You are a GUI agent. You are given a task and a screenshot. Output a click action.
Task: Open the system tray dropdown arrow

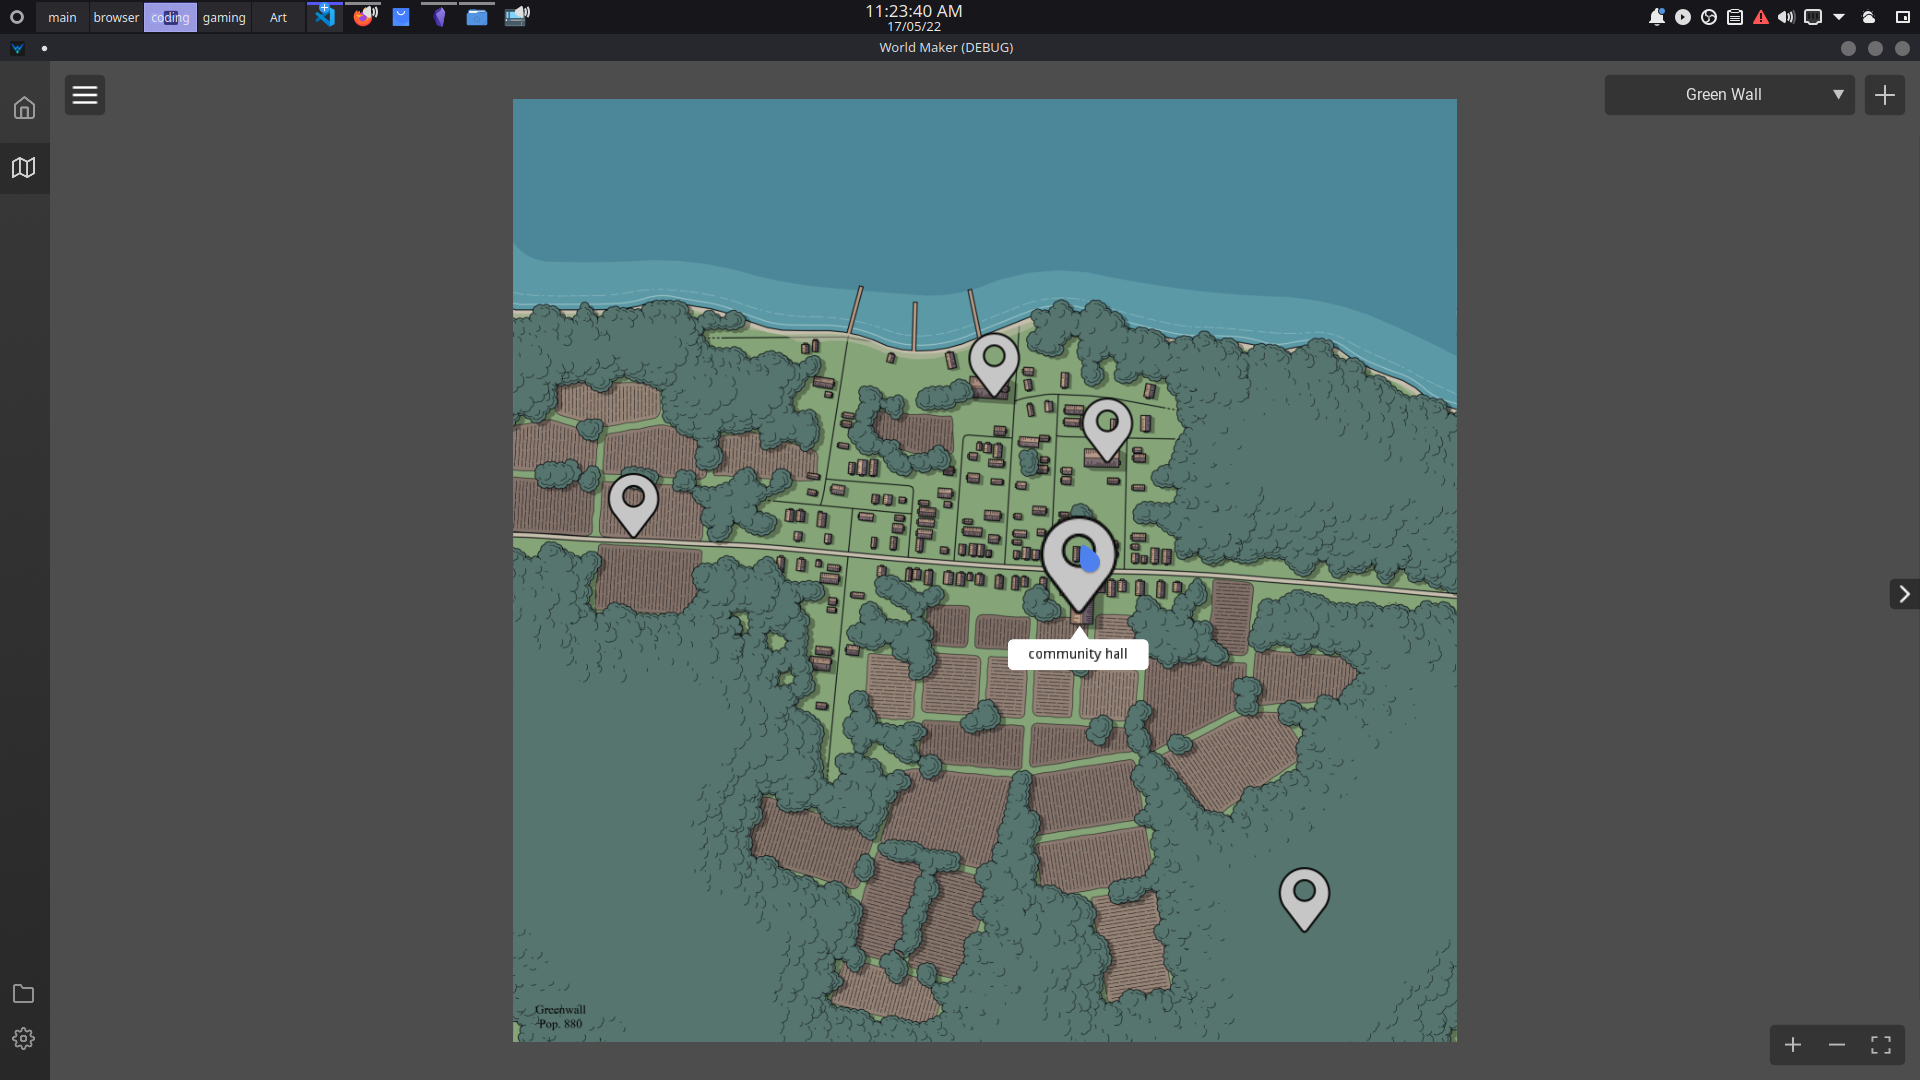[1839, 17]
